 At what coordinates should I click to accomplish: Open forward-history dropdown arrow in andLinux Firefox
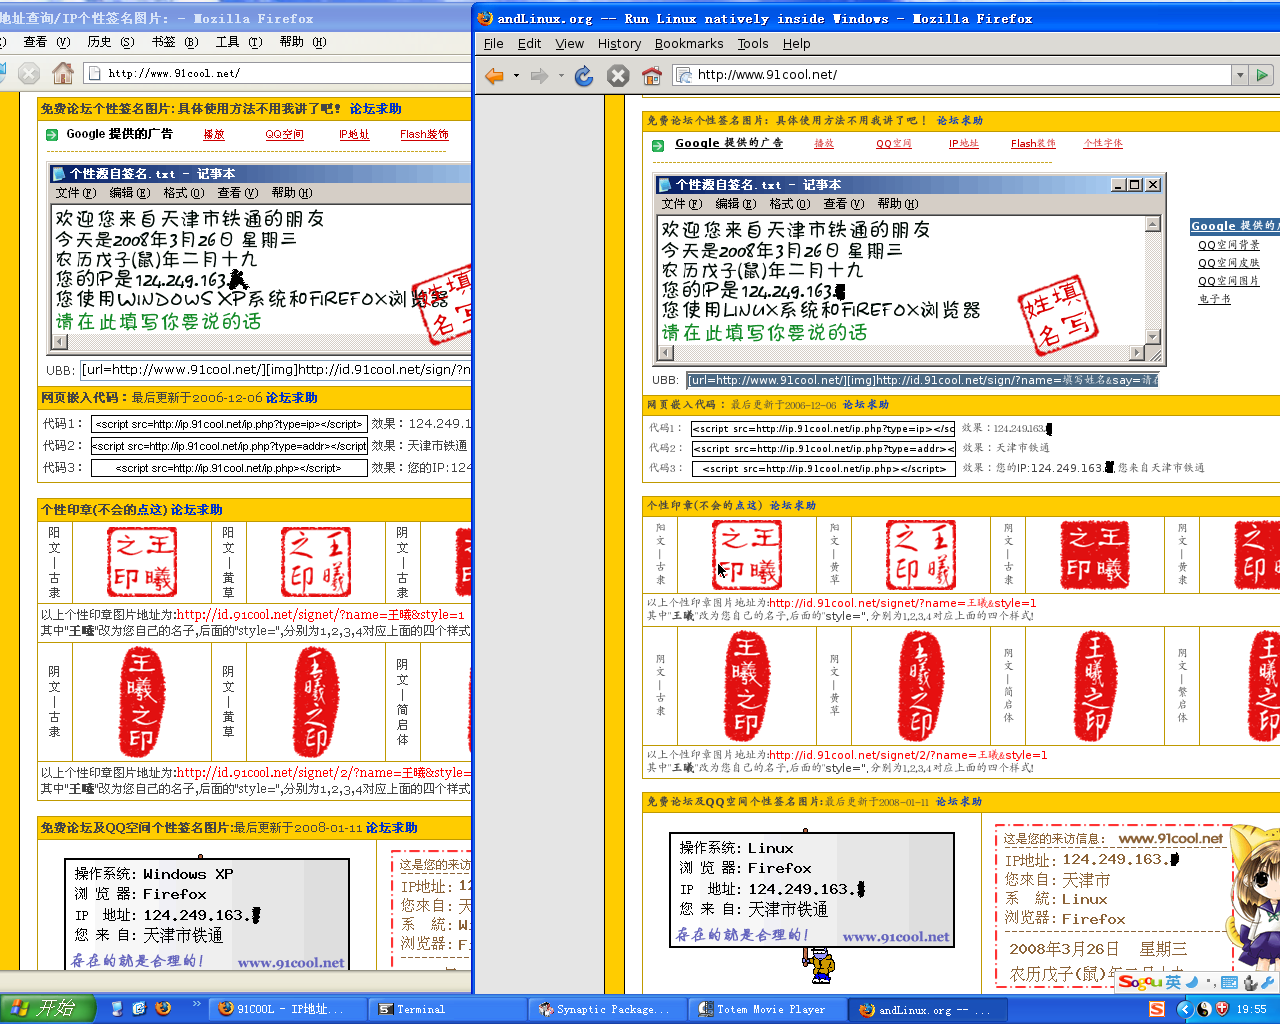pyautogui.click(x=561, y=75)
